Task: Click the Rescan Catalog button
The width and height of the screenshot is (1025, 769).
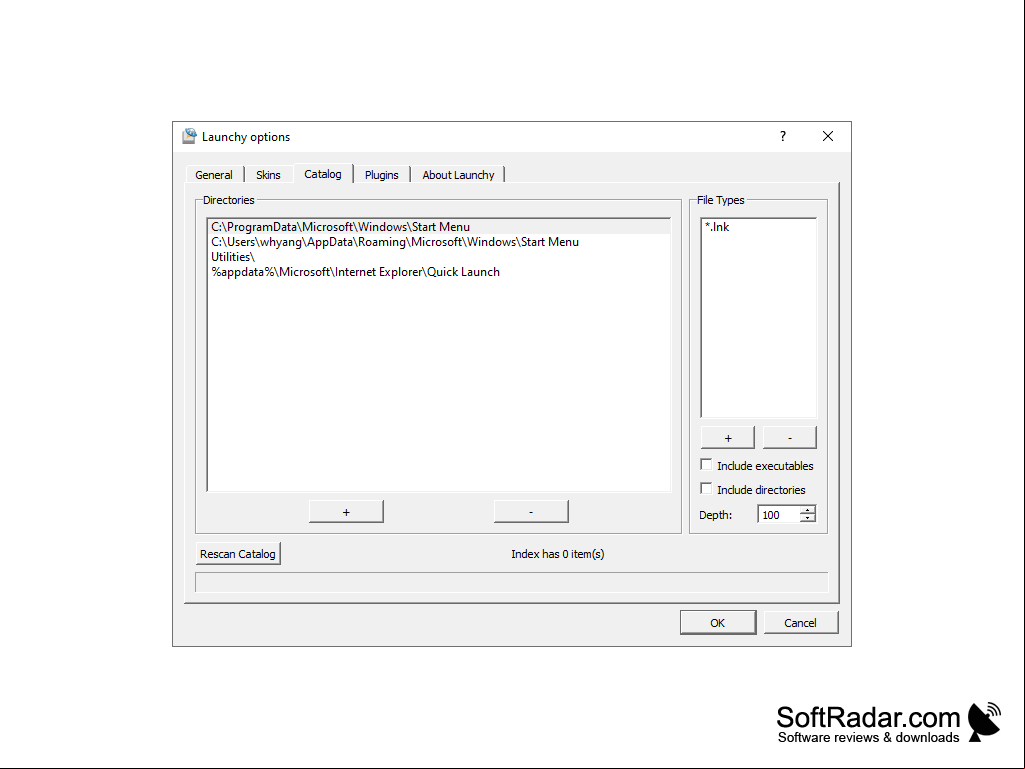Action: (x=238, y=554)
